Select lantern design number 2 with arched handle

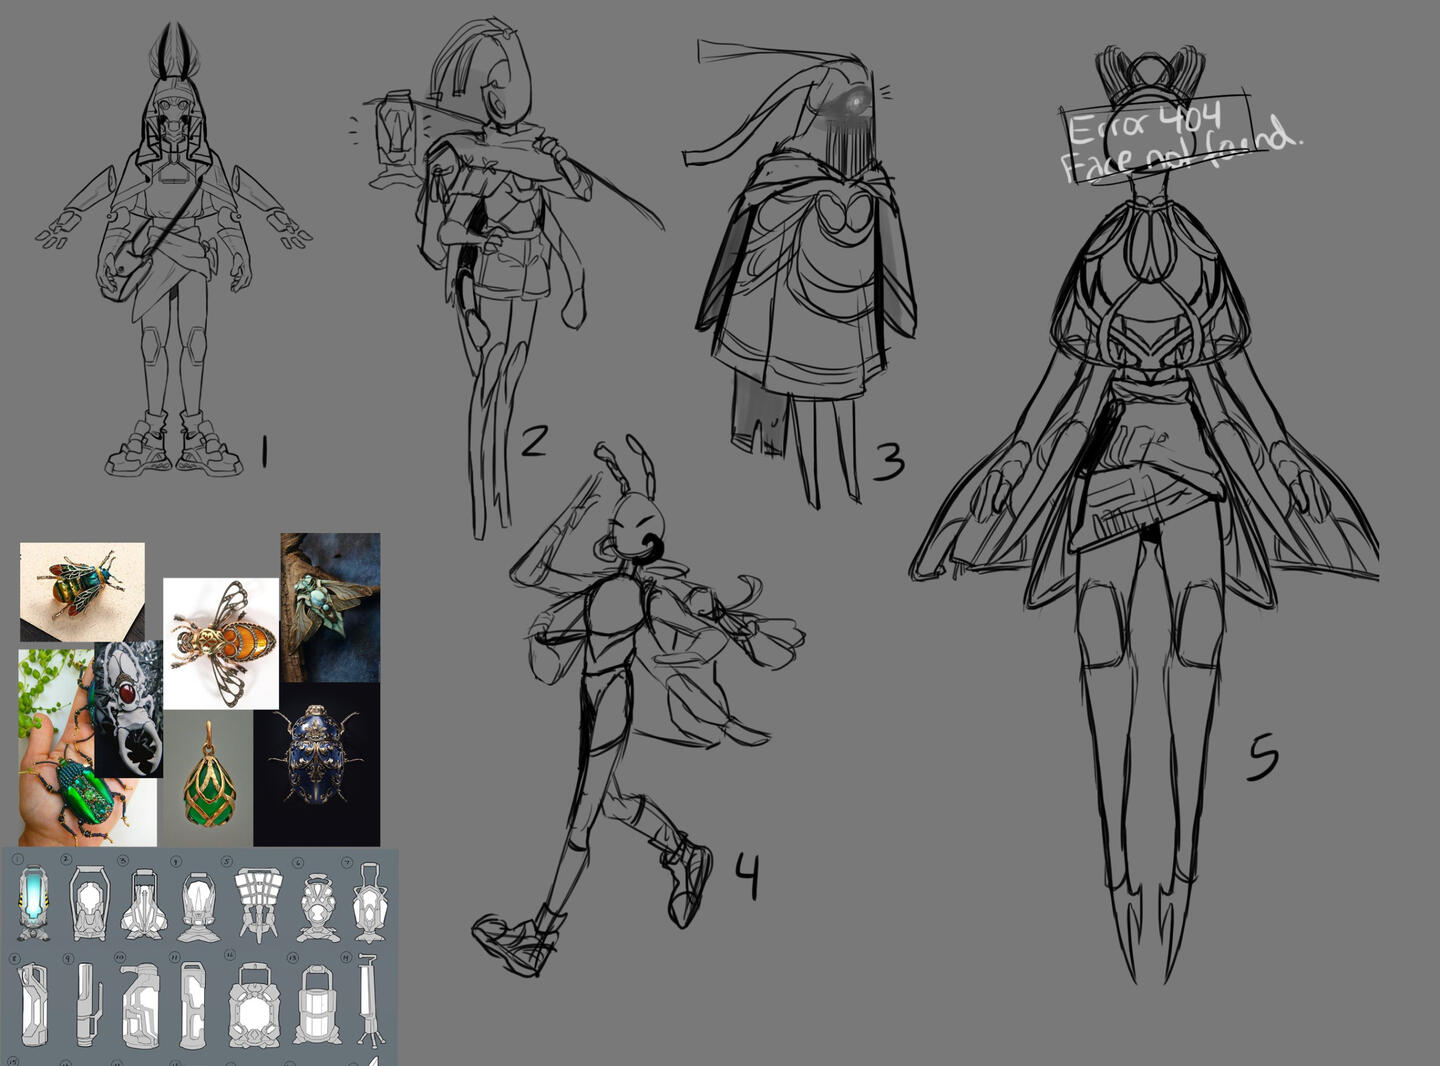click(88, 904)
